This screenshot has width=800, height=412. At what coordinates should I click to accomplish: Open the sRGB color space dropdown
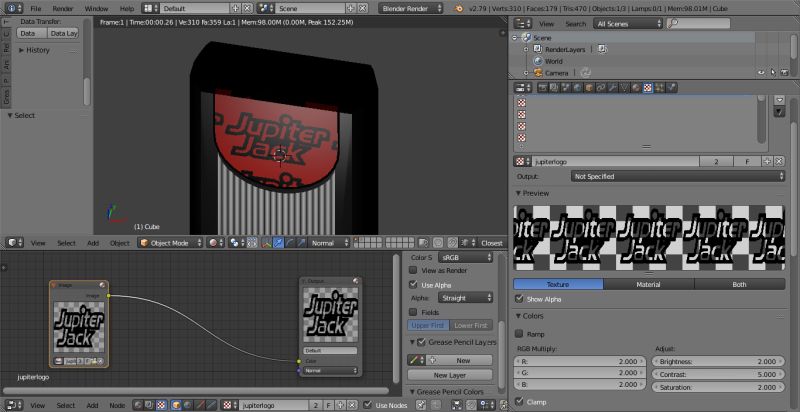[x=465, y=258]
